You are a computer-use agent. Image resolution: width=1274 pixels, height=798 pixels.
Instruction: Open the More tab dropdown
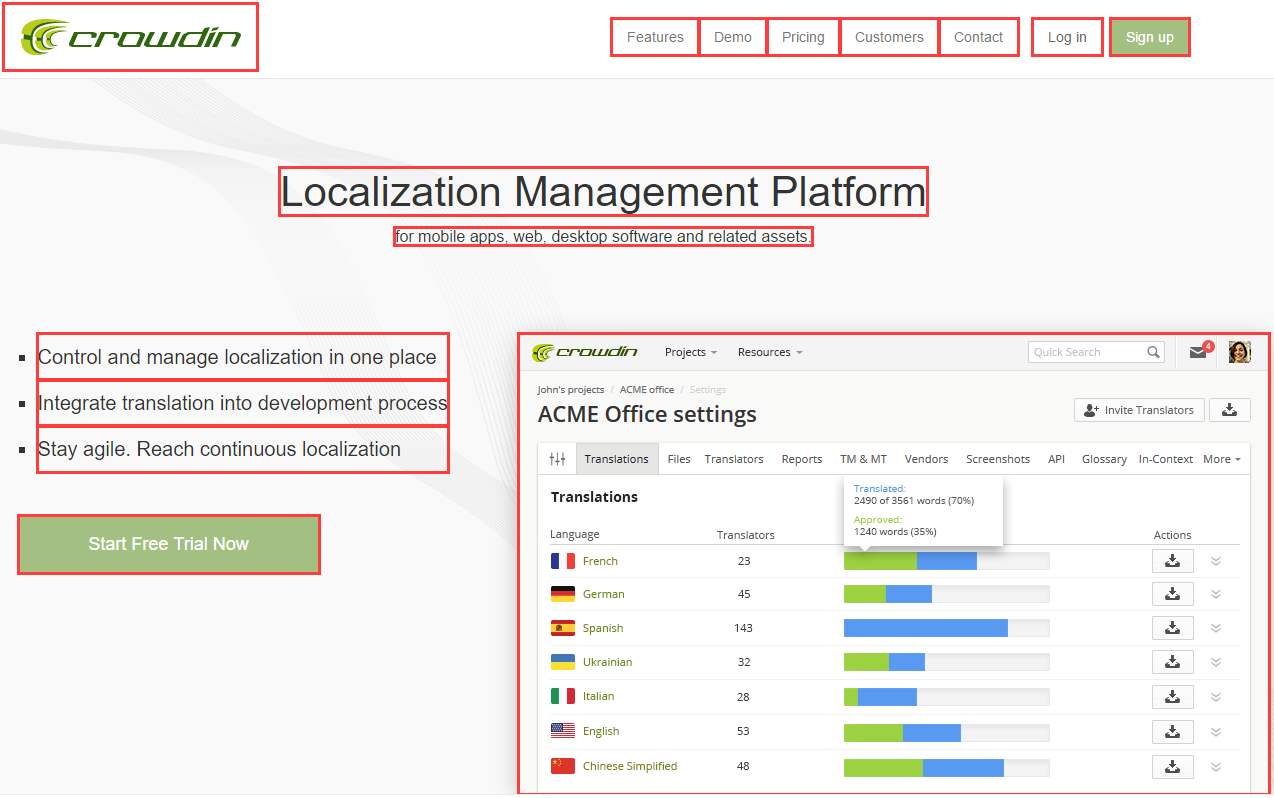point(1222,459)
